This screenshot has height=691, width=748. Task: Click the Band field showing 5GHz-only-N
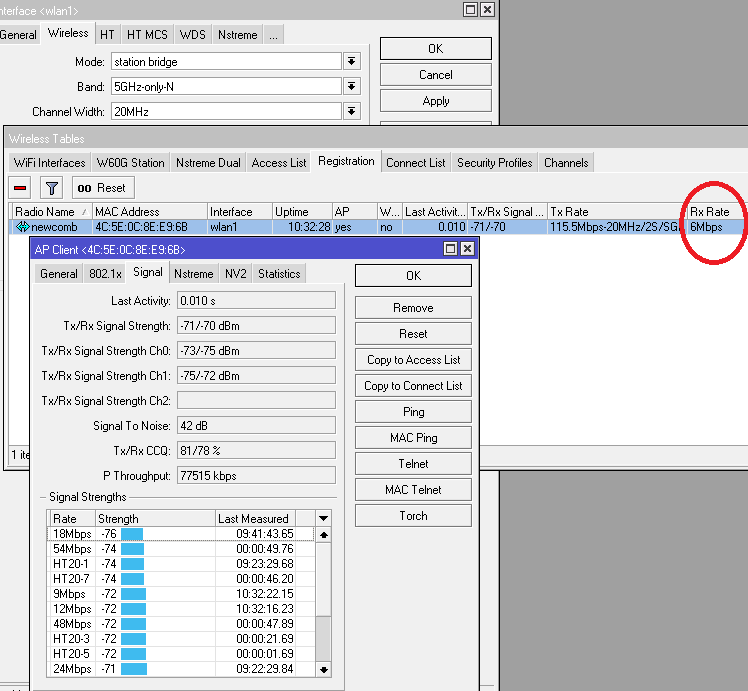[x=226, y=86]
